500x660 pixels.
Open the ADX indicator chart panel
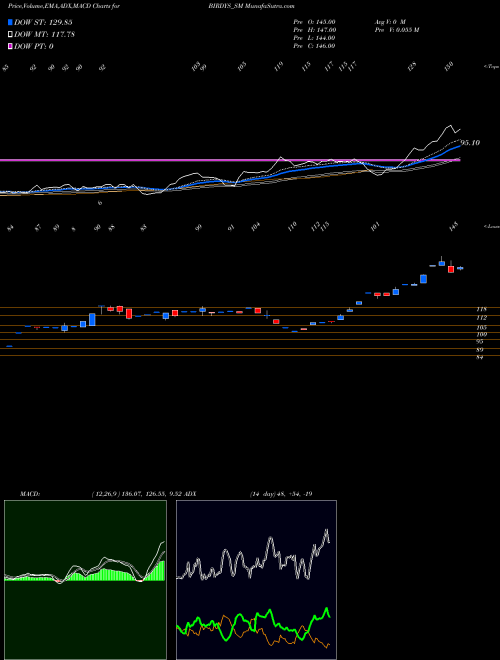point(256,580)
